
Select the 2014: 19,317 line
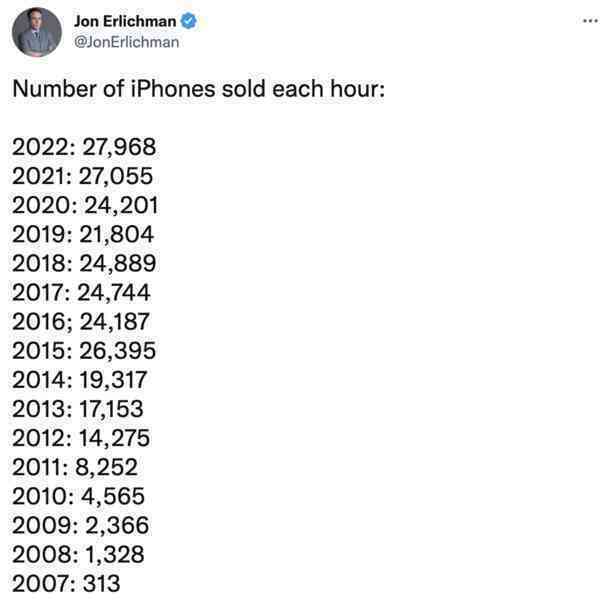pyautogui.click(x=79, y=380)
